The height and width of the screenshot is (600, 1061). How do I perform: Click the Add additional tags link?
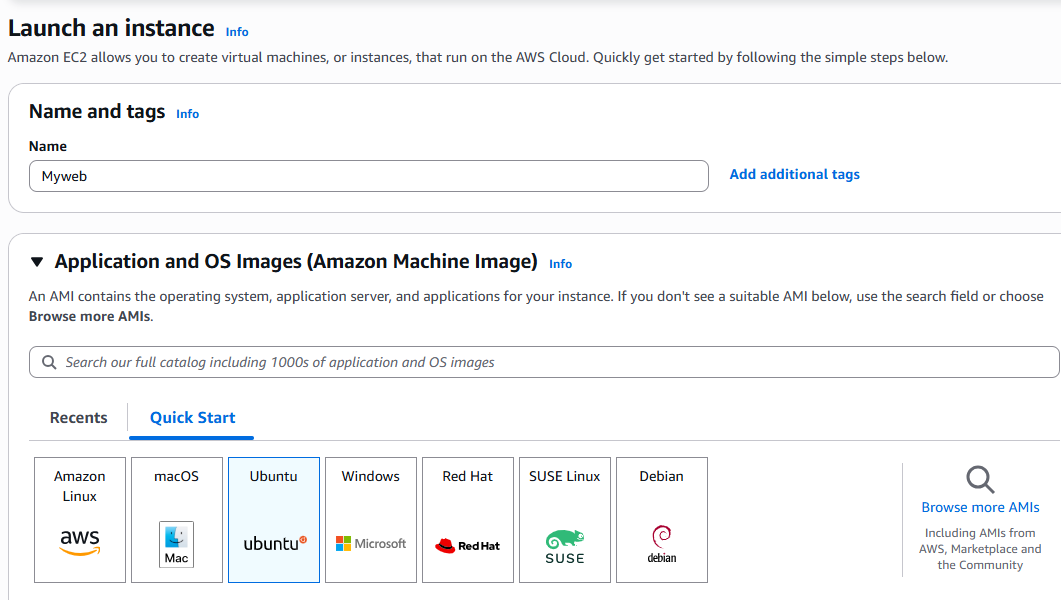tap(794, 174)
